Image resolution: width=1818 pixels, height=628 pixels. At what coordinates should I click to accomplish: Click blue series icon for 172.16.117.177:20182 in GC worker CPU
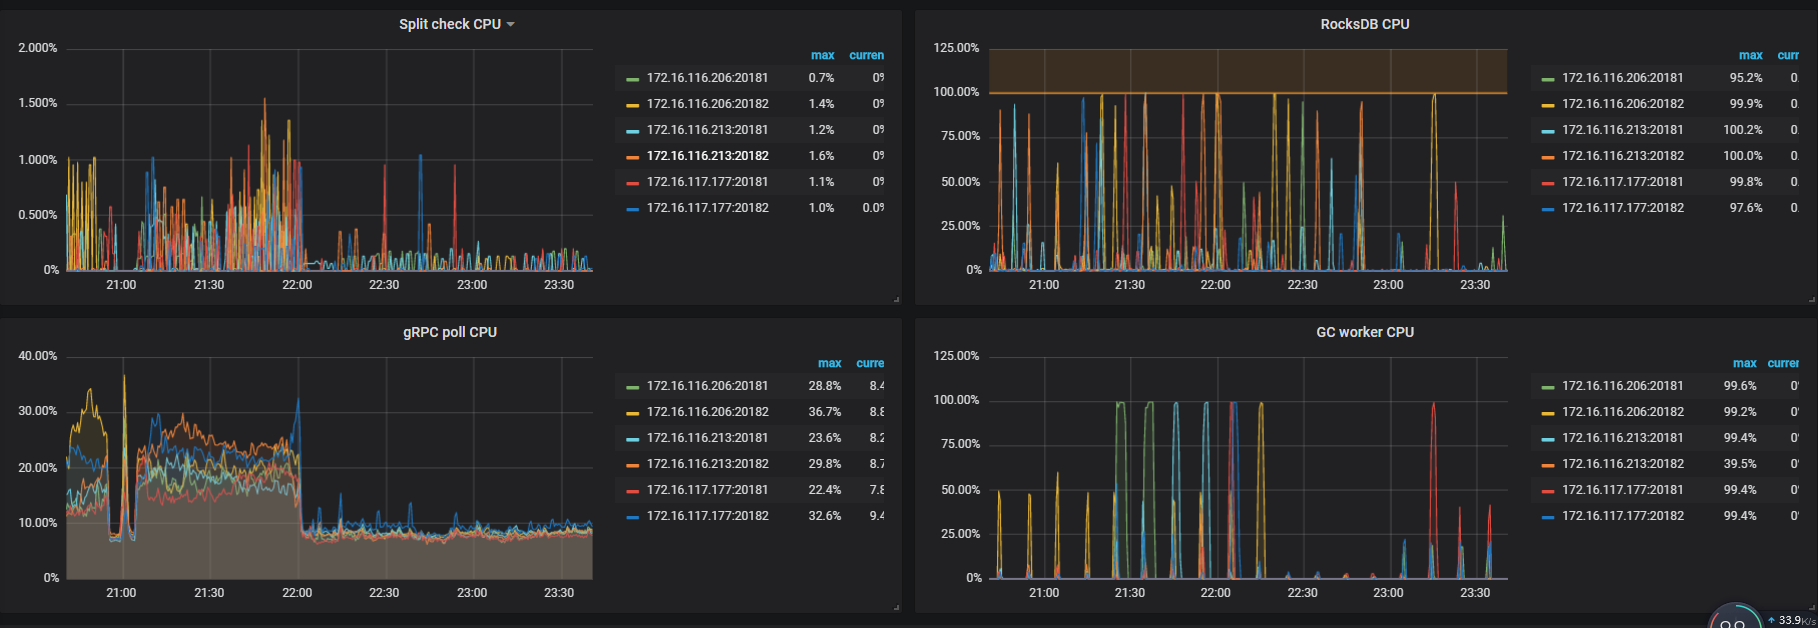[1547, 516]
